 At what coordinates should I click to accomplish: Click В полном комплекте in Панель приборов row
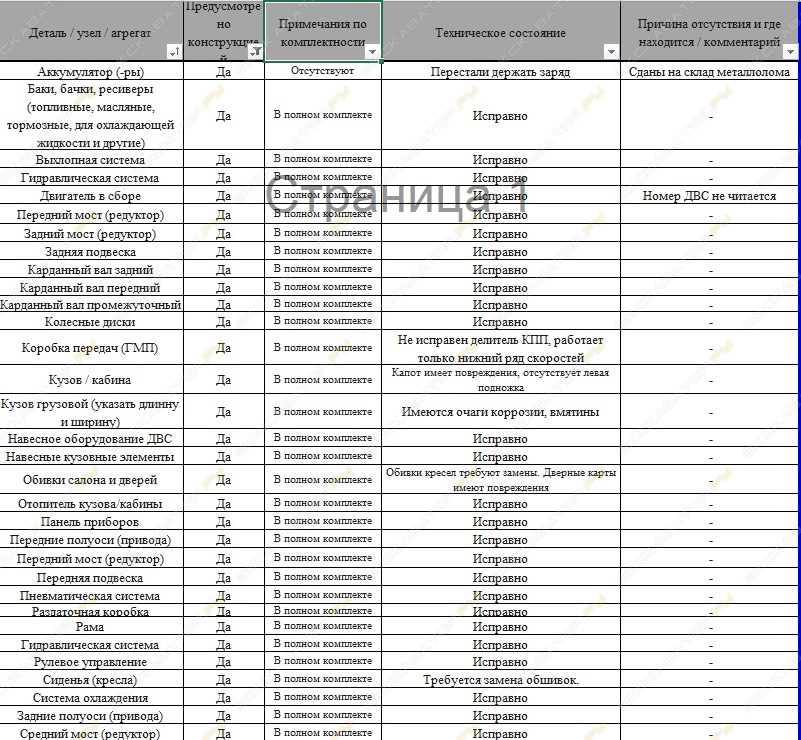(323, 521)
